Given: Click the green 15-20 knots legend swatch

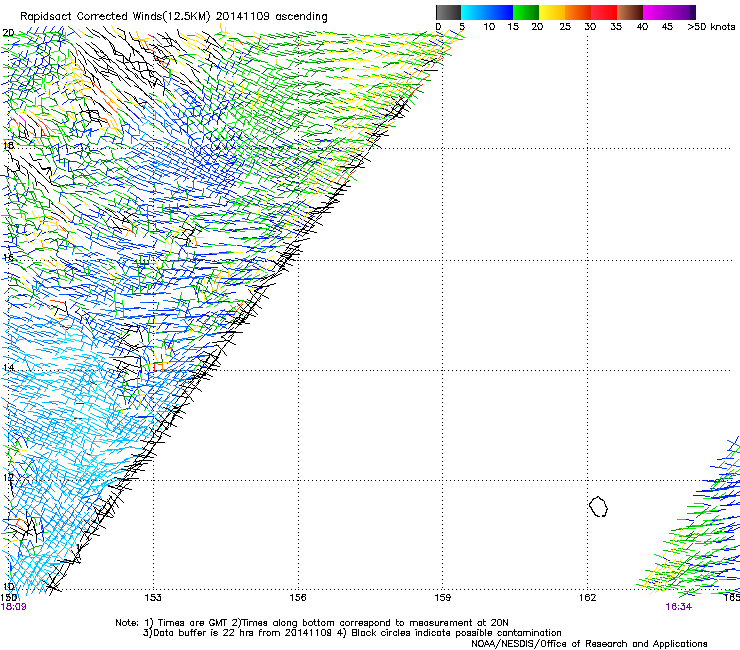Looking at the screenshot, I should click(526, 12).
